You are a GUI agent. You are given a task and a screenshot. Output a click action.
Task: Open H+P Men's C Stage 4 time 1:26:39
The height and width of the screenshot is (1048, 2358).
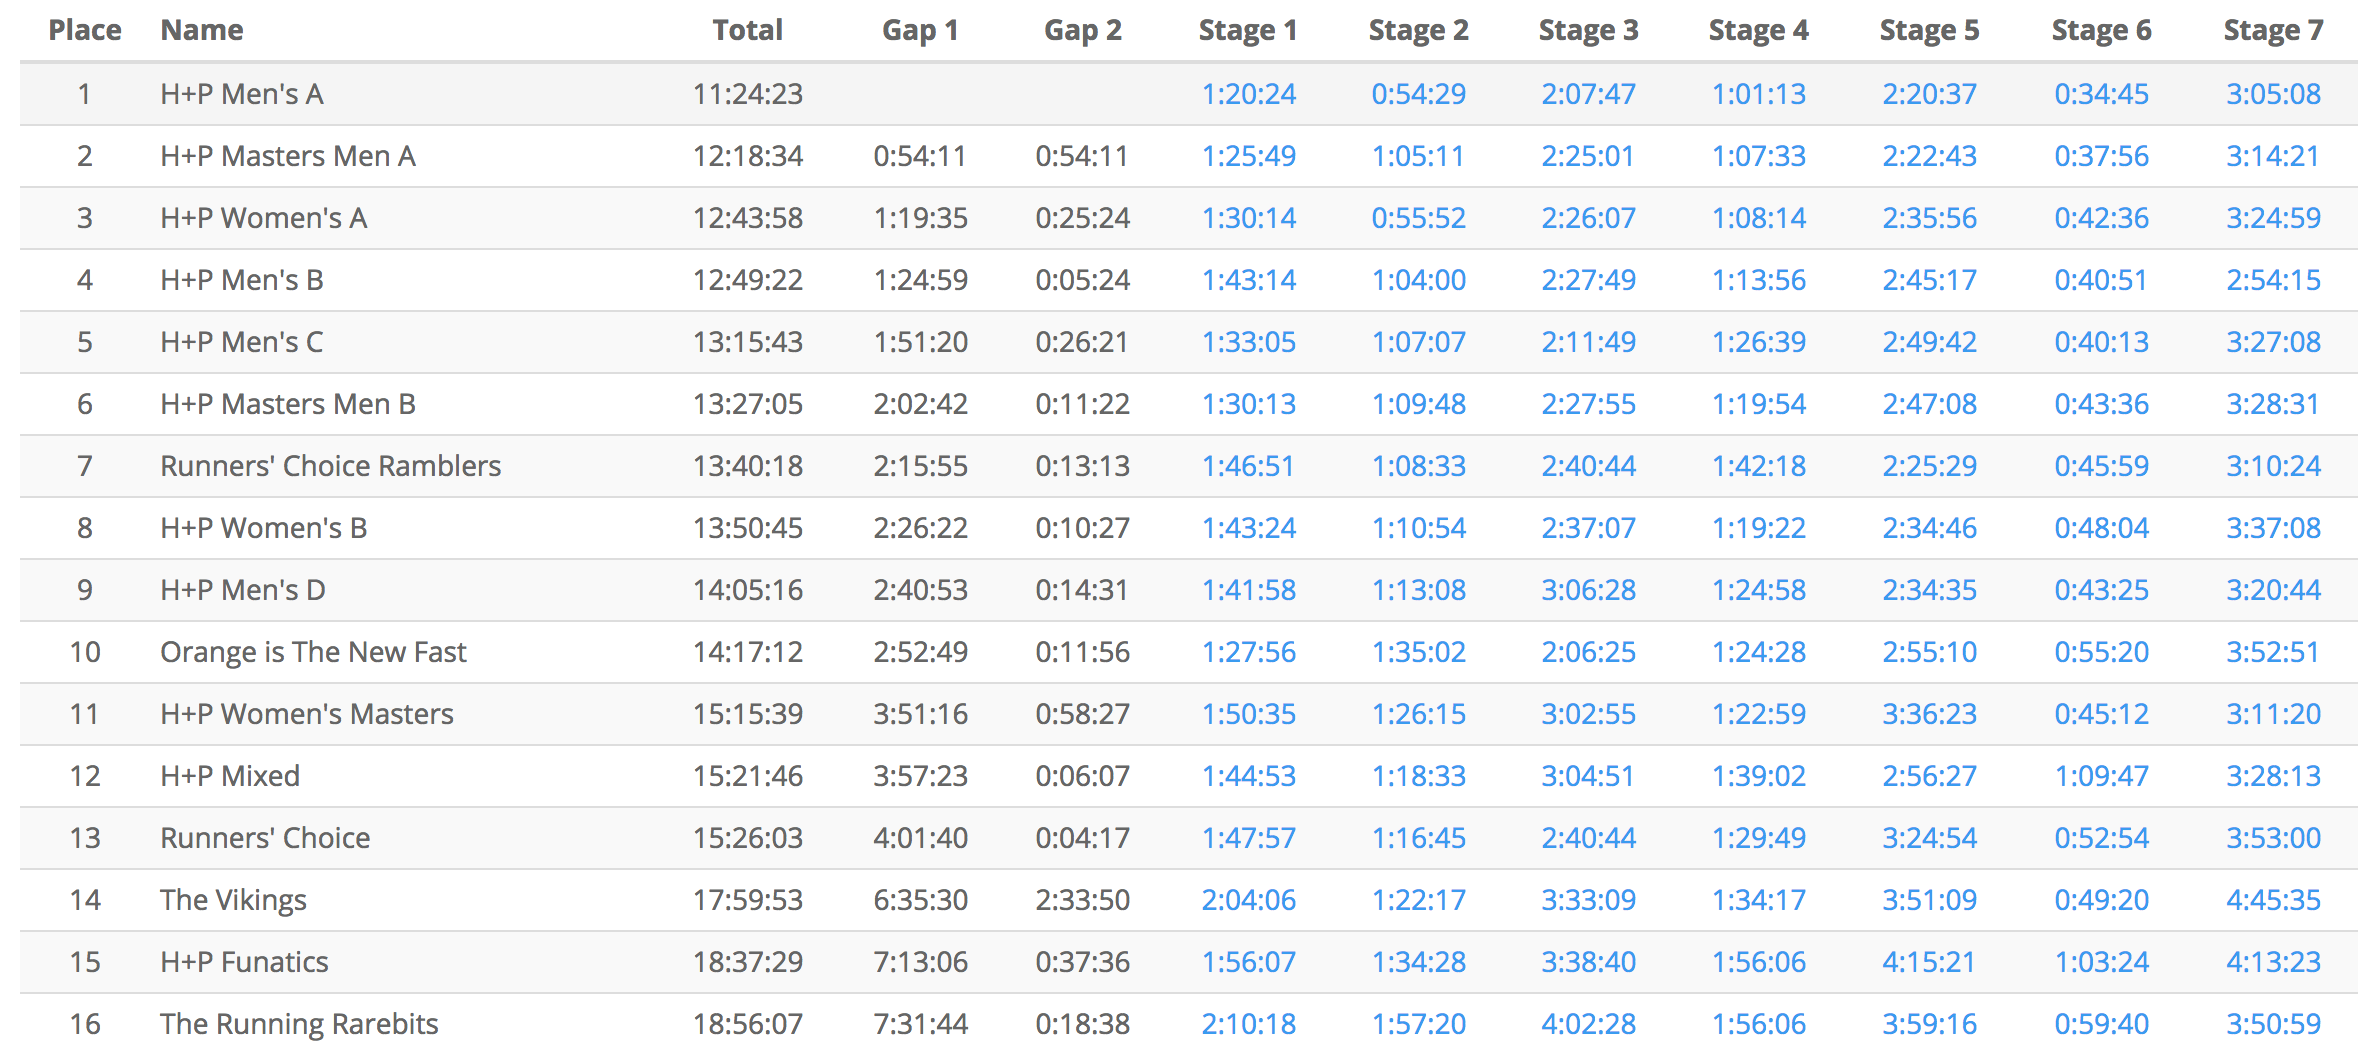(x=1759, y=342)
